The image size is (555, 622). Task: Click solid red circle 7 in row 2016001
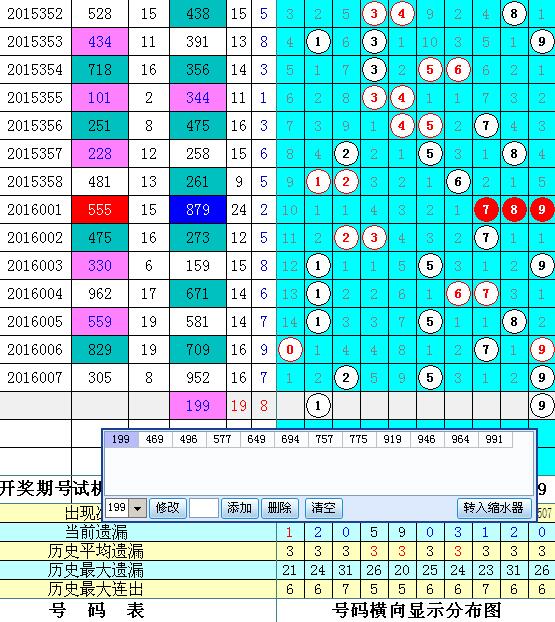tap(486, 209)
